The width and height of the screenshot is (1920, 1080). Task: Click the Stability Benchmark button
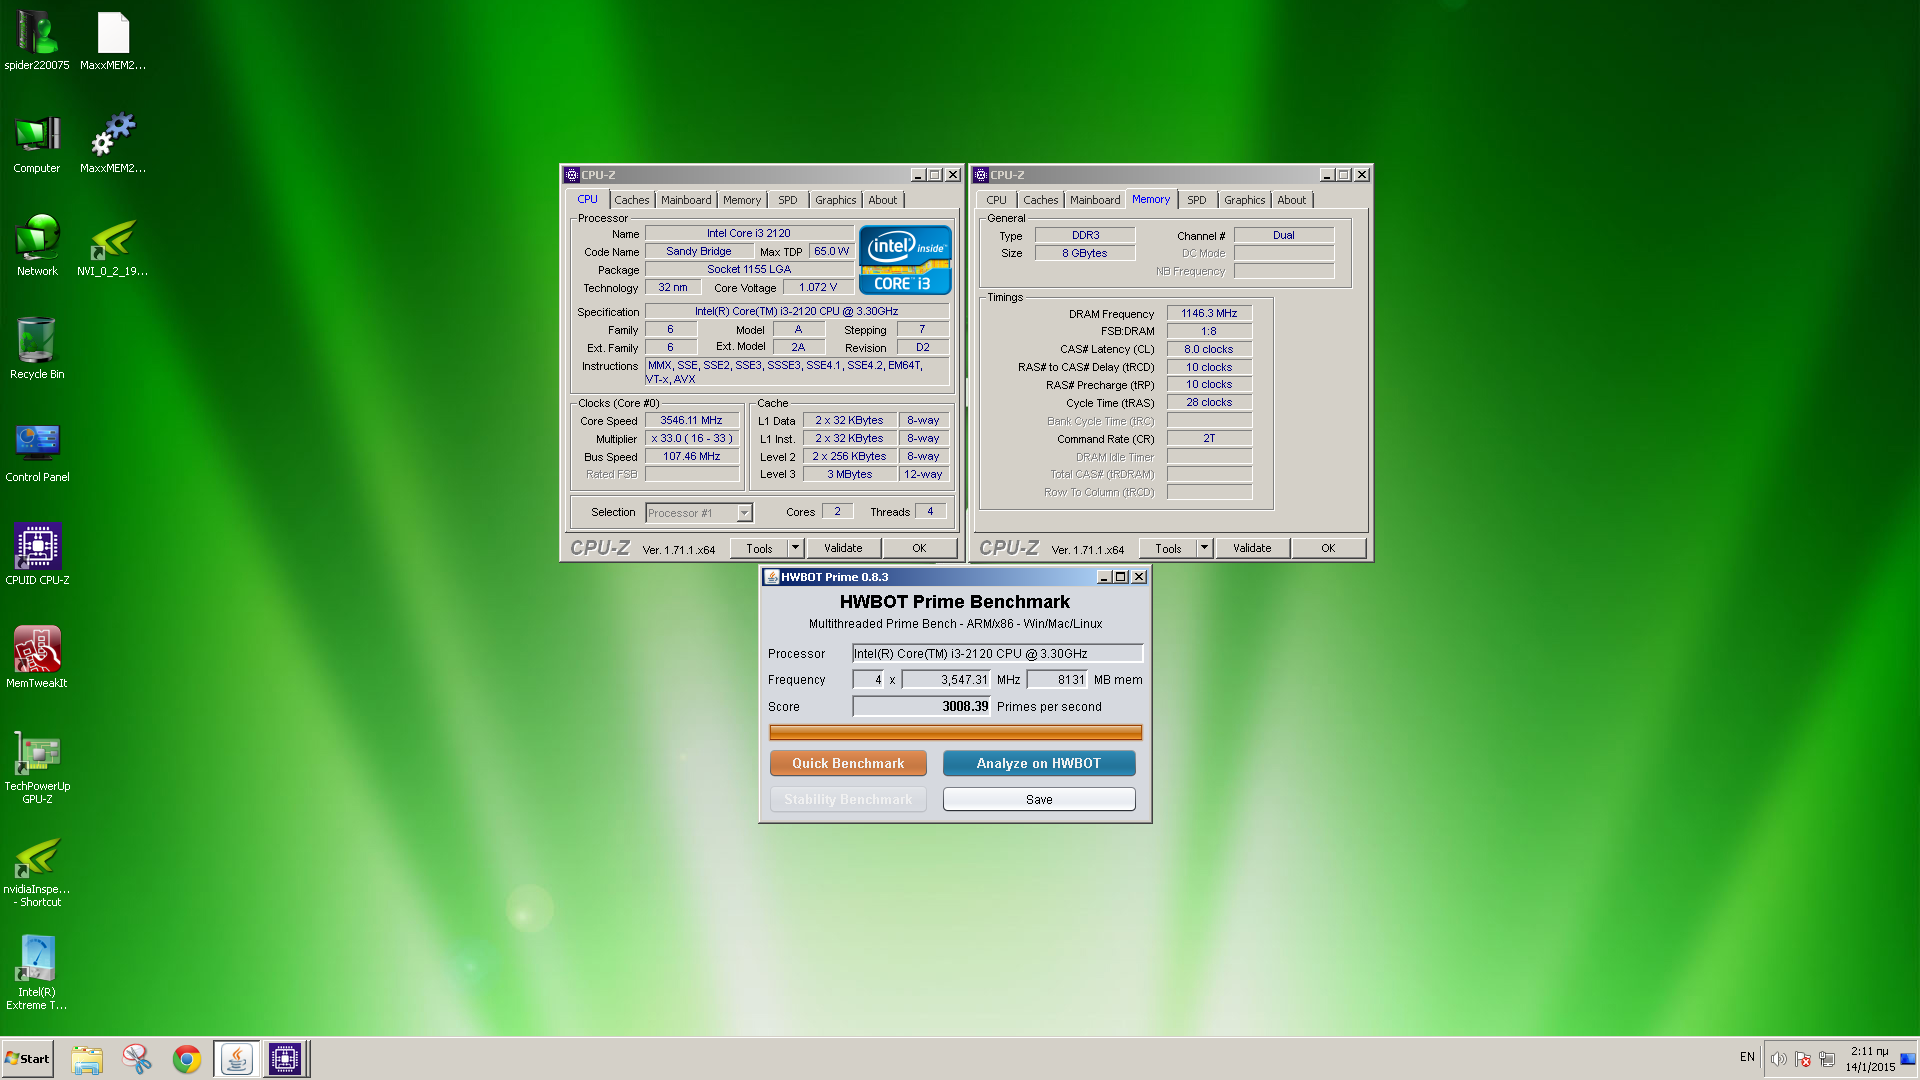[848, 799]
